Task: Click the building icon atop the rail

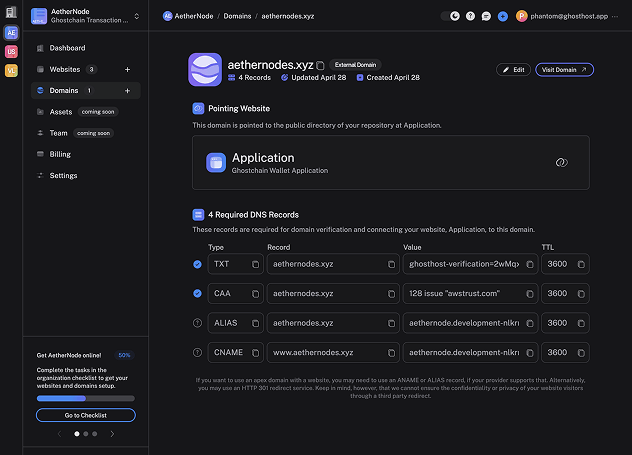Action: click(x=11, y=12)
